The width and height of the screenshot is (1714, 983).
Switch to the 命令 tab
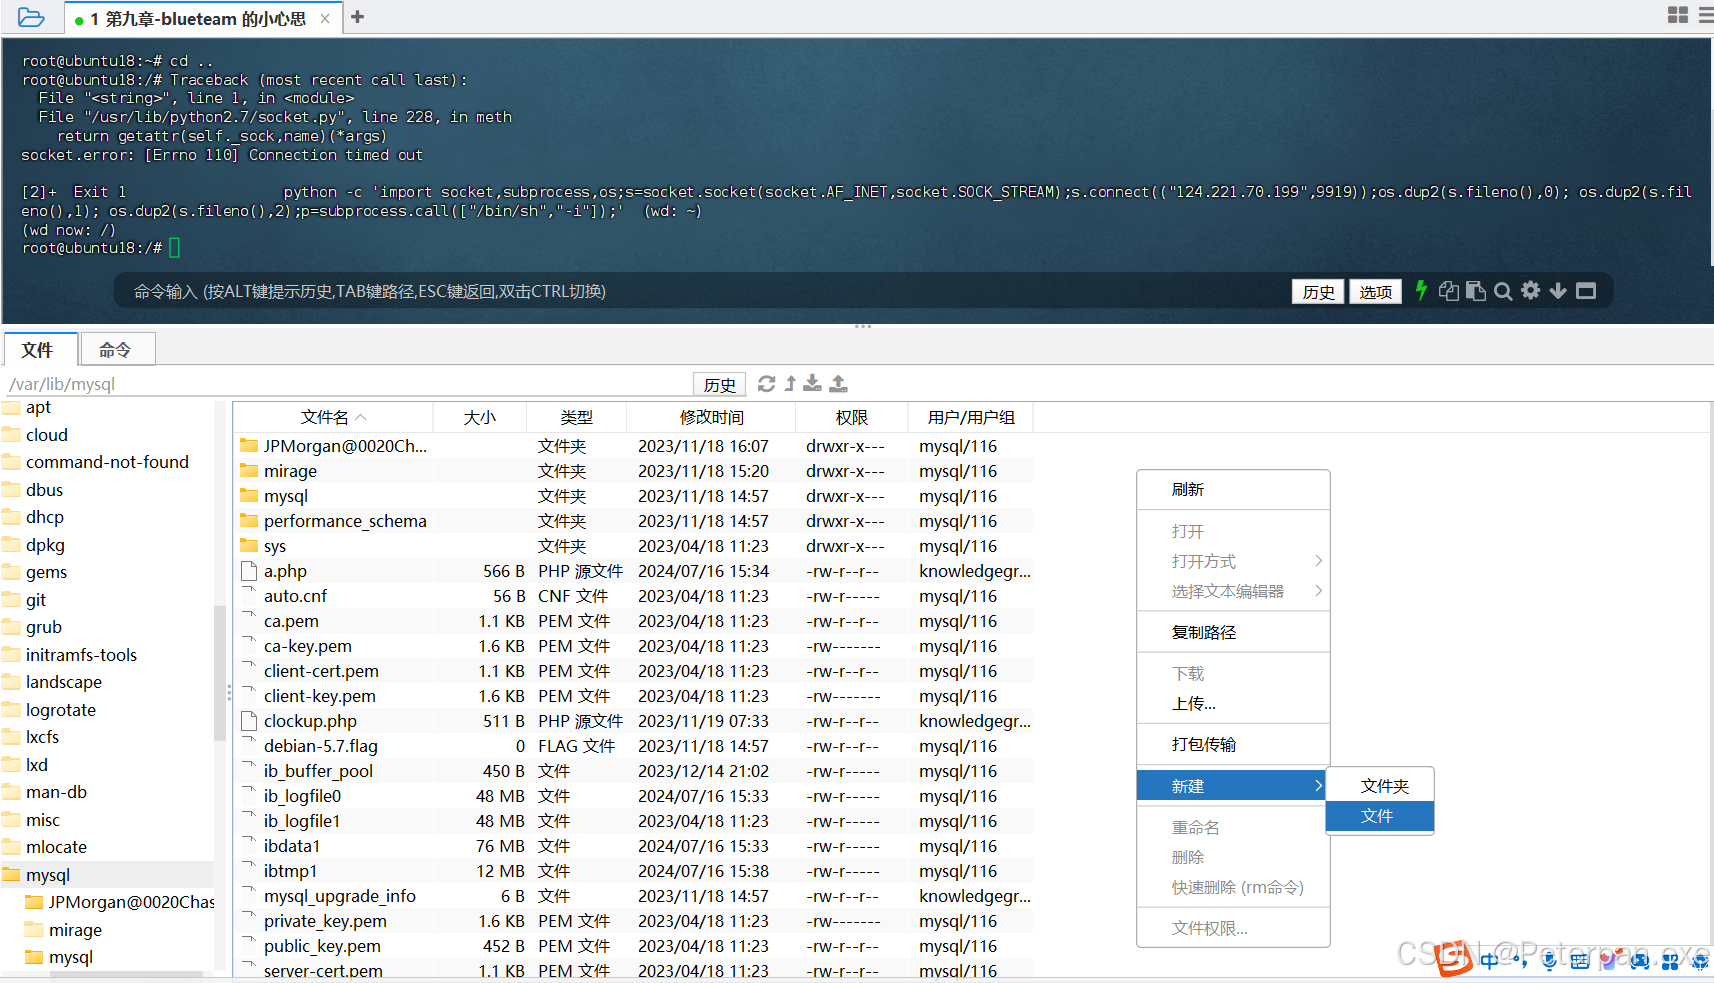117,349
